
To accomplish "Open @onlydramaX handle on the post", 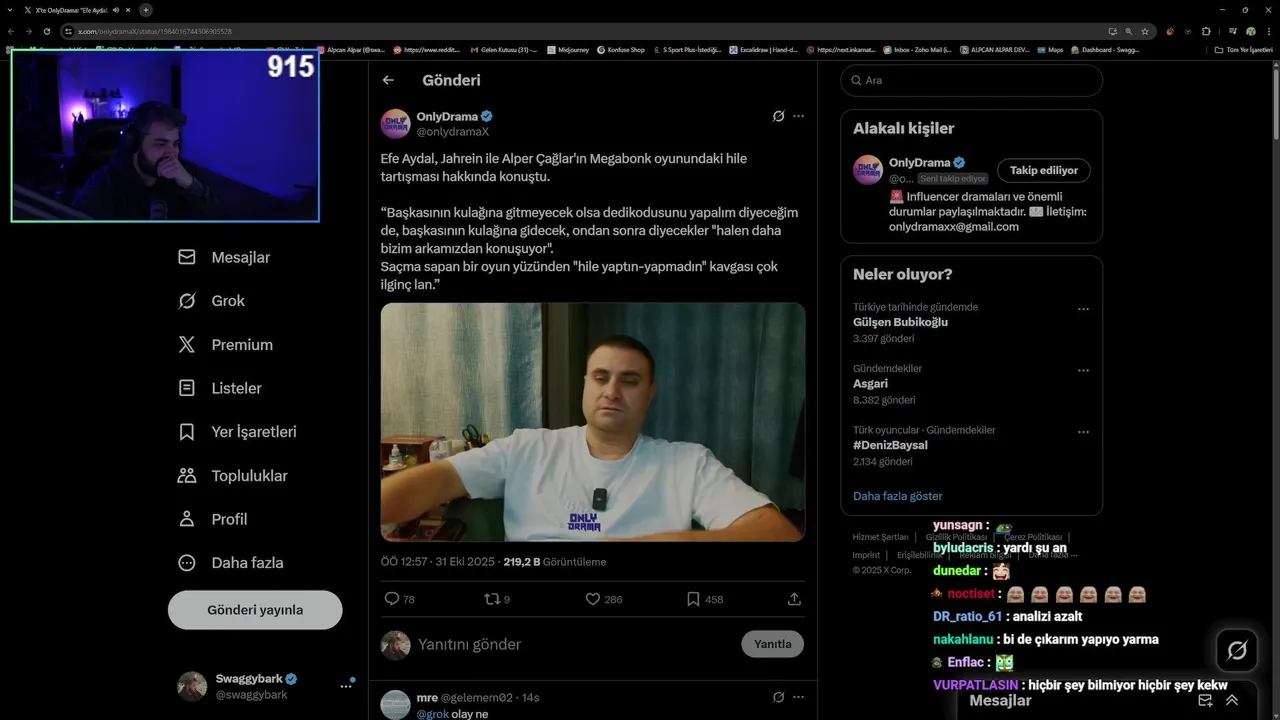I will click(x=453, y=132).
